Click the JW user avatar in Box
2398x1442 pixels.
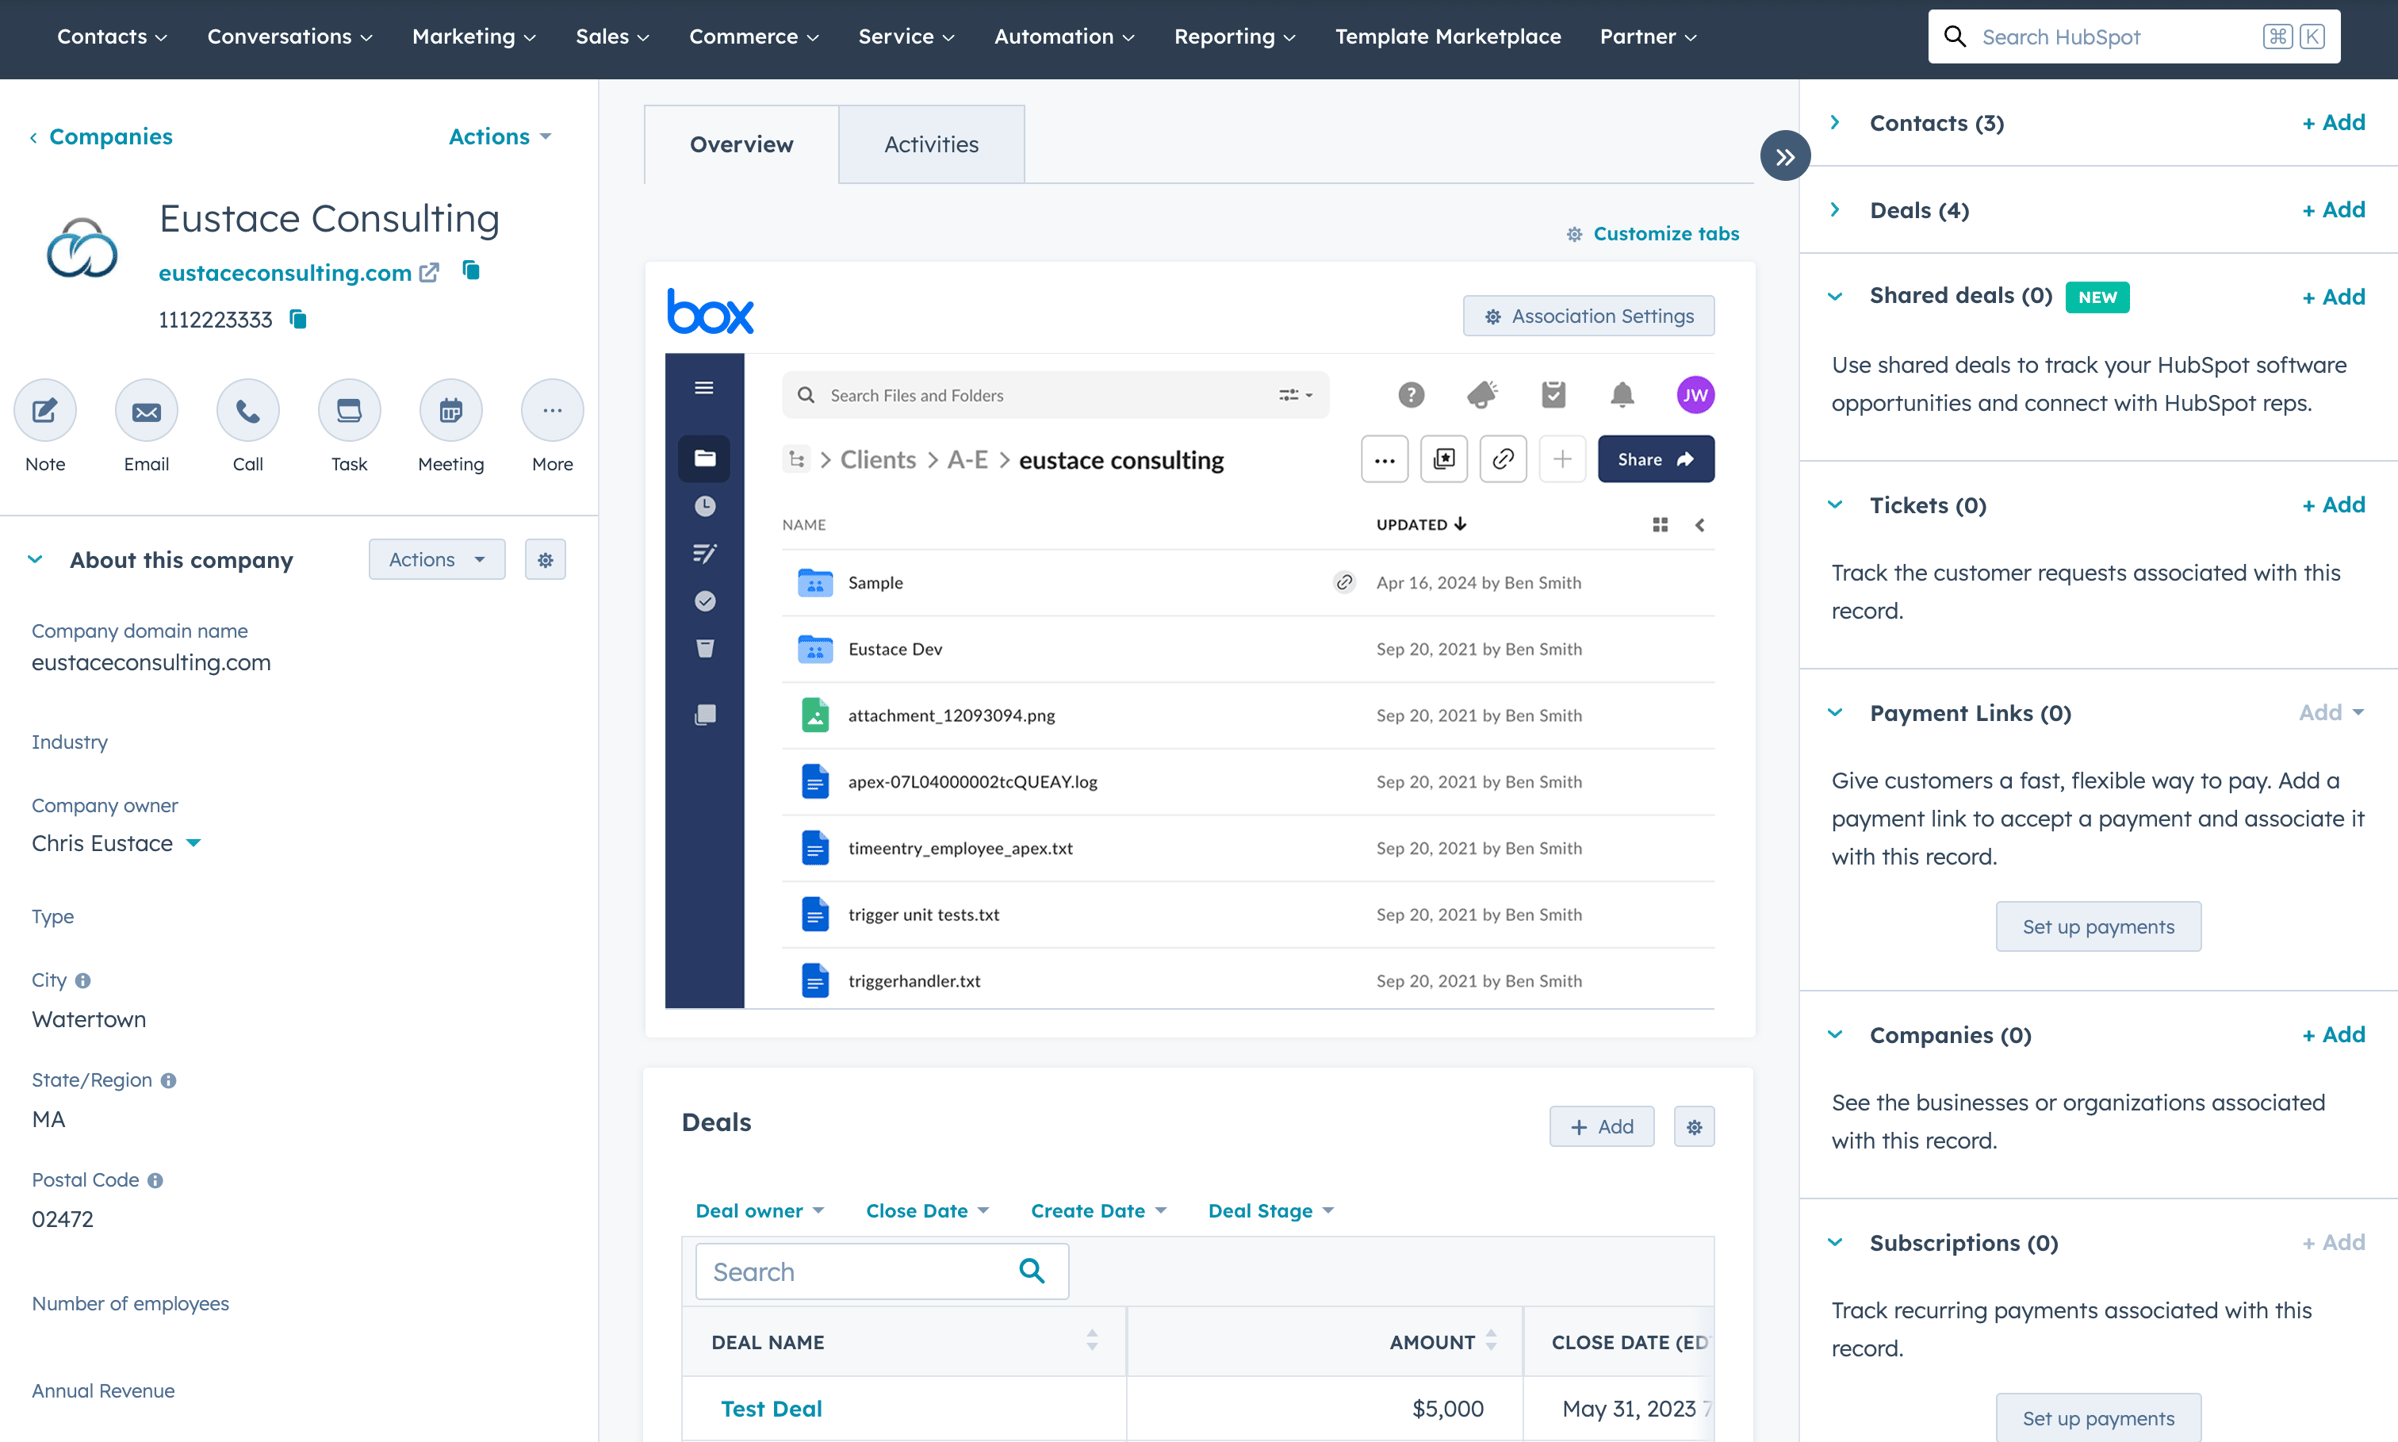tap(1695, 395)
